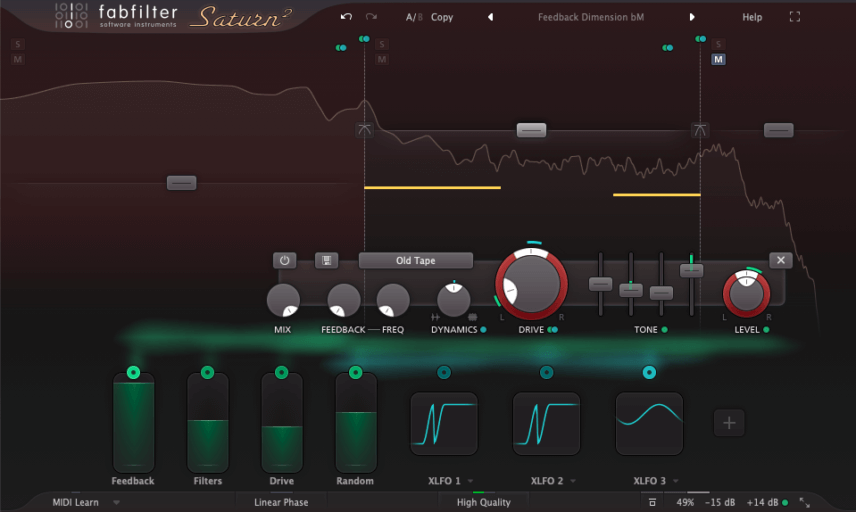This screenshot has width=856, height=512.
Task: Open the XLFO 2 waveform display
Action: (x=546, y=424)
